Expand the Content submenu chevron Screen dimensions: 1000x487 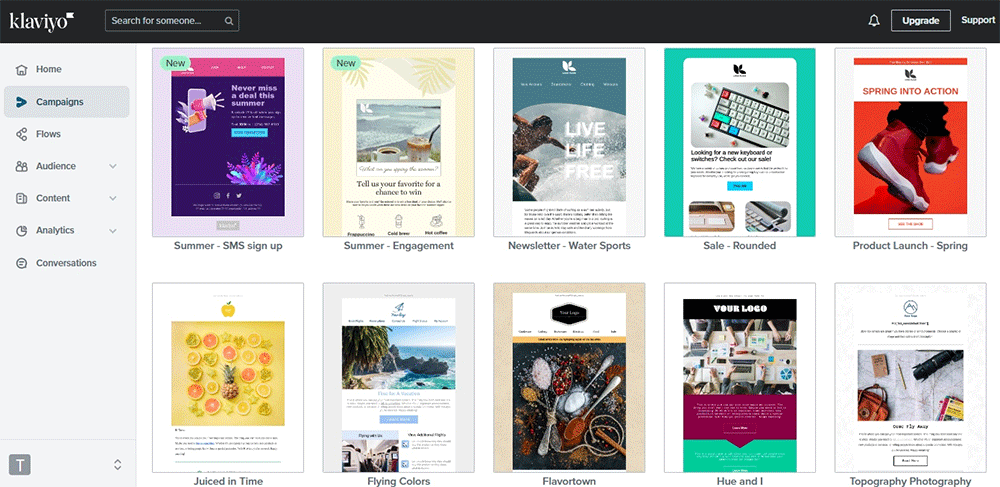tap(113, 198)
